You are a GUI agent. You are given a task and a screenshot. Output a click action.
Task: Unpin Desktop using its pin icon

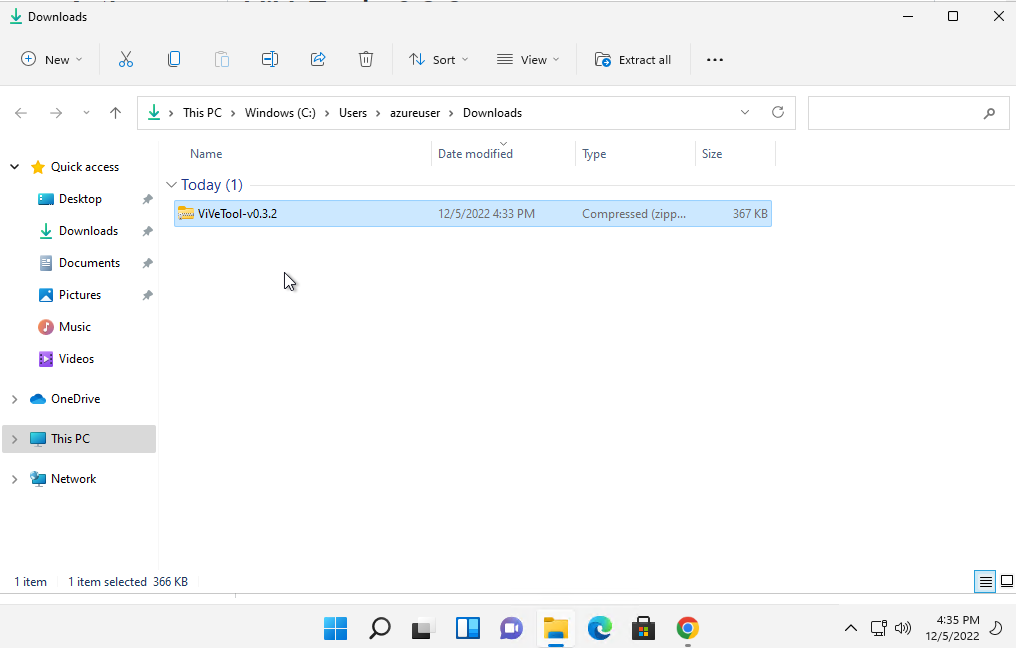148,199
